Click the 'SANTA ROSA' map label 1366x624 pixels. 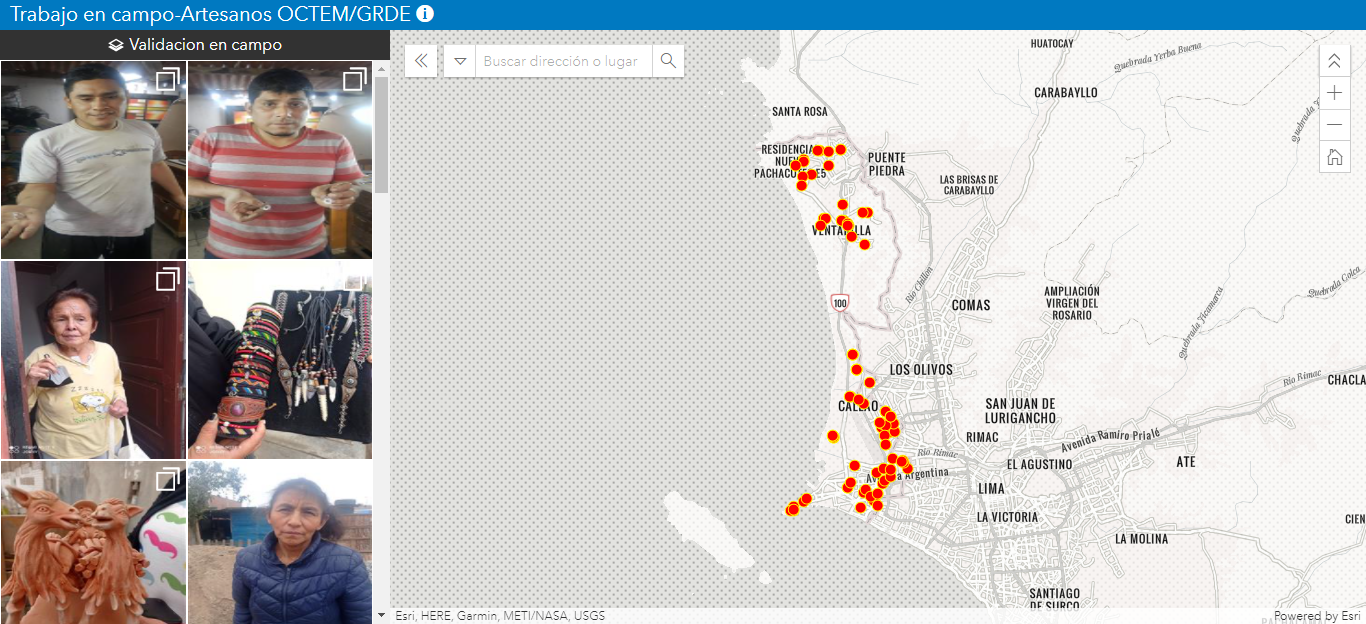800,111
